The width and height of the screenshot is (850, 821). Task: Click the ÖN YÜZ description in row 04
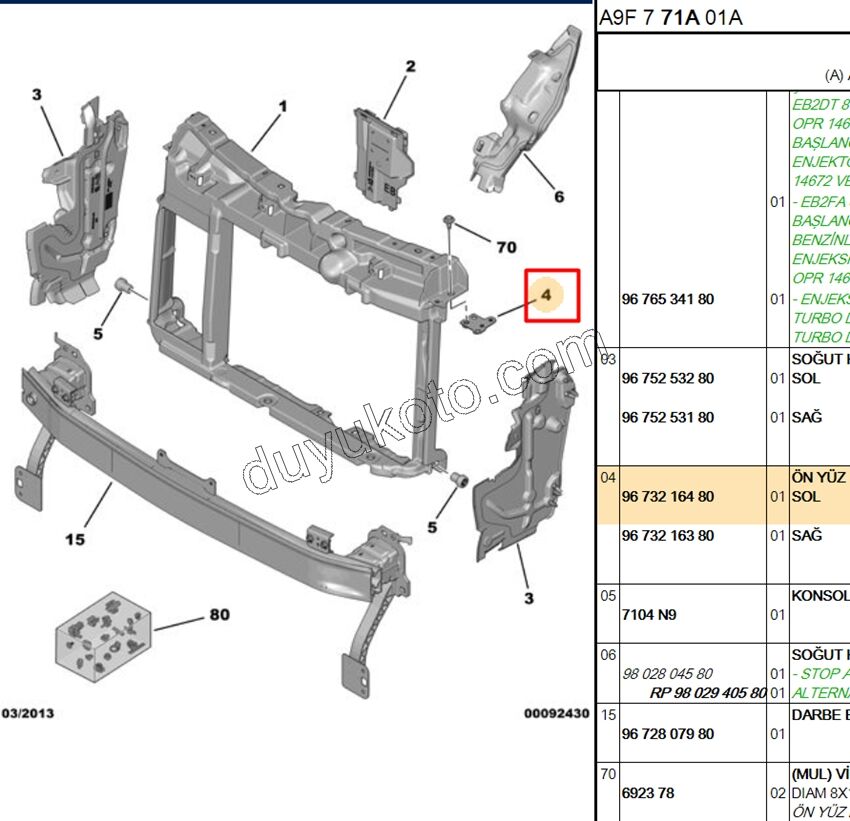pos(820,477)
